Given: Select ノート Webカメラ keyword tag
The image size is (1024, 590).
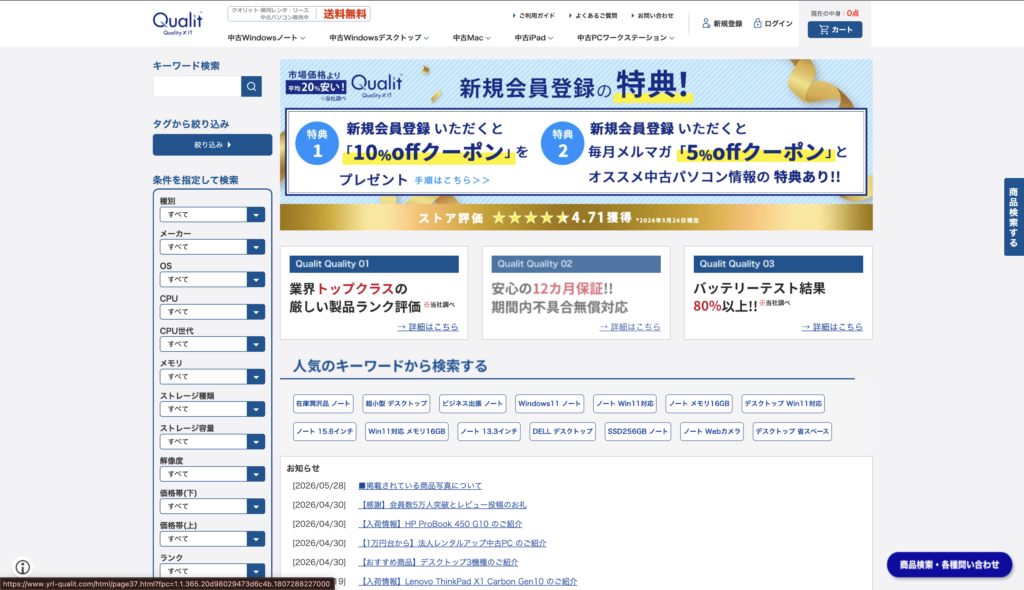Looking at the screenshot, I should tap(712, 432).
